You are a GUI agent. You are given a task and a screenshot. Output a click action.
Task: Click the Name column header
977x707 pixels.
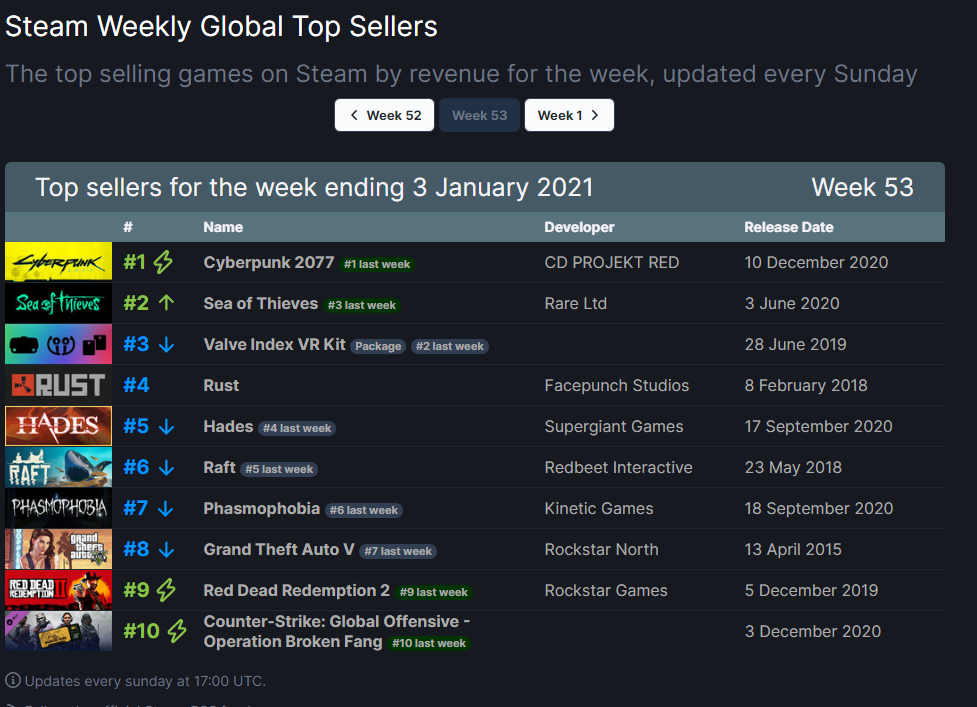[x=223, y=227]
